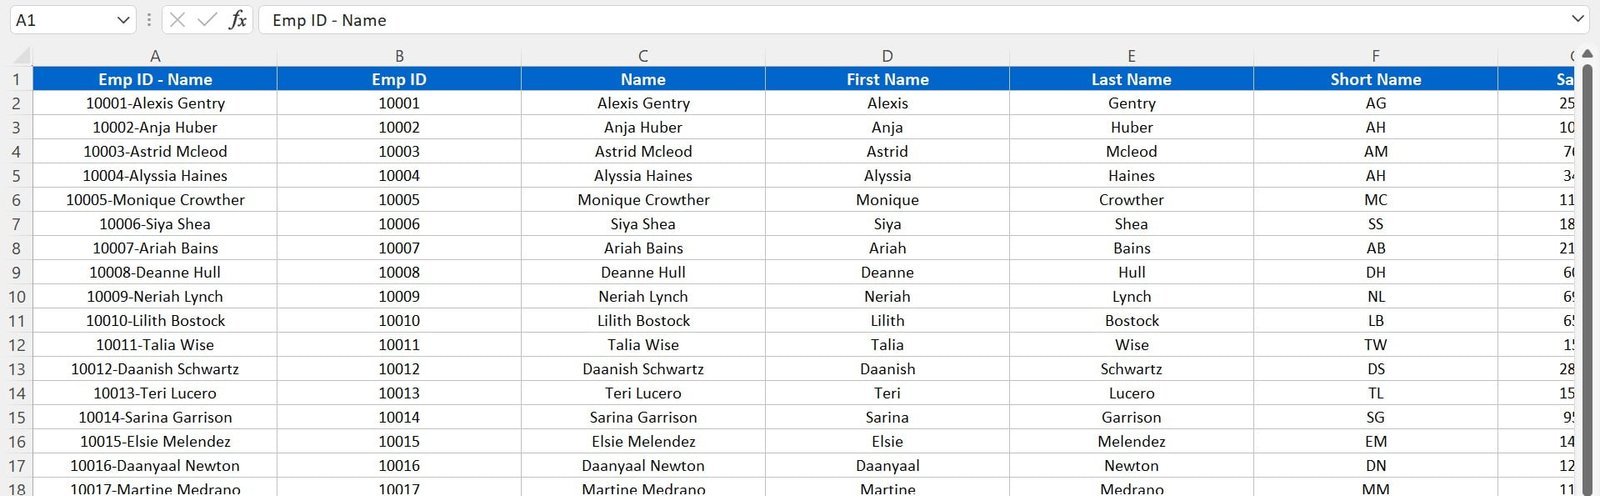Expand the formula bar with chevron
The width and height of the screenshot is (1600, 496).
pos(1578,19)
